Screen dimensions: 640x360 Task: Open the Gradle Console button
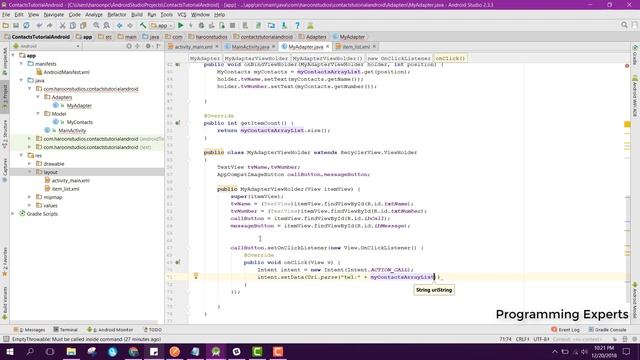607,329
